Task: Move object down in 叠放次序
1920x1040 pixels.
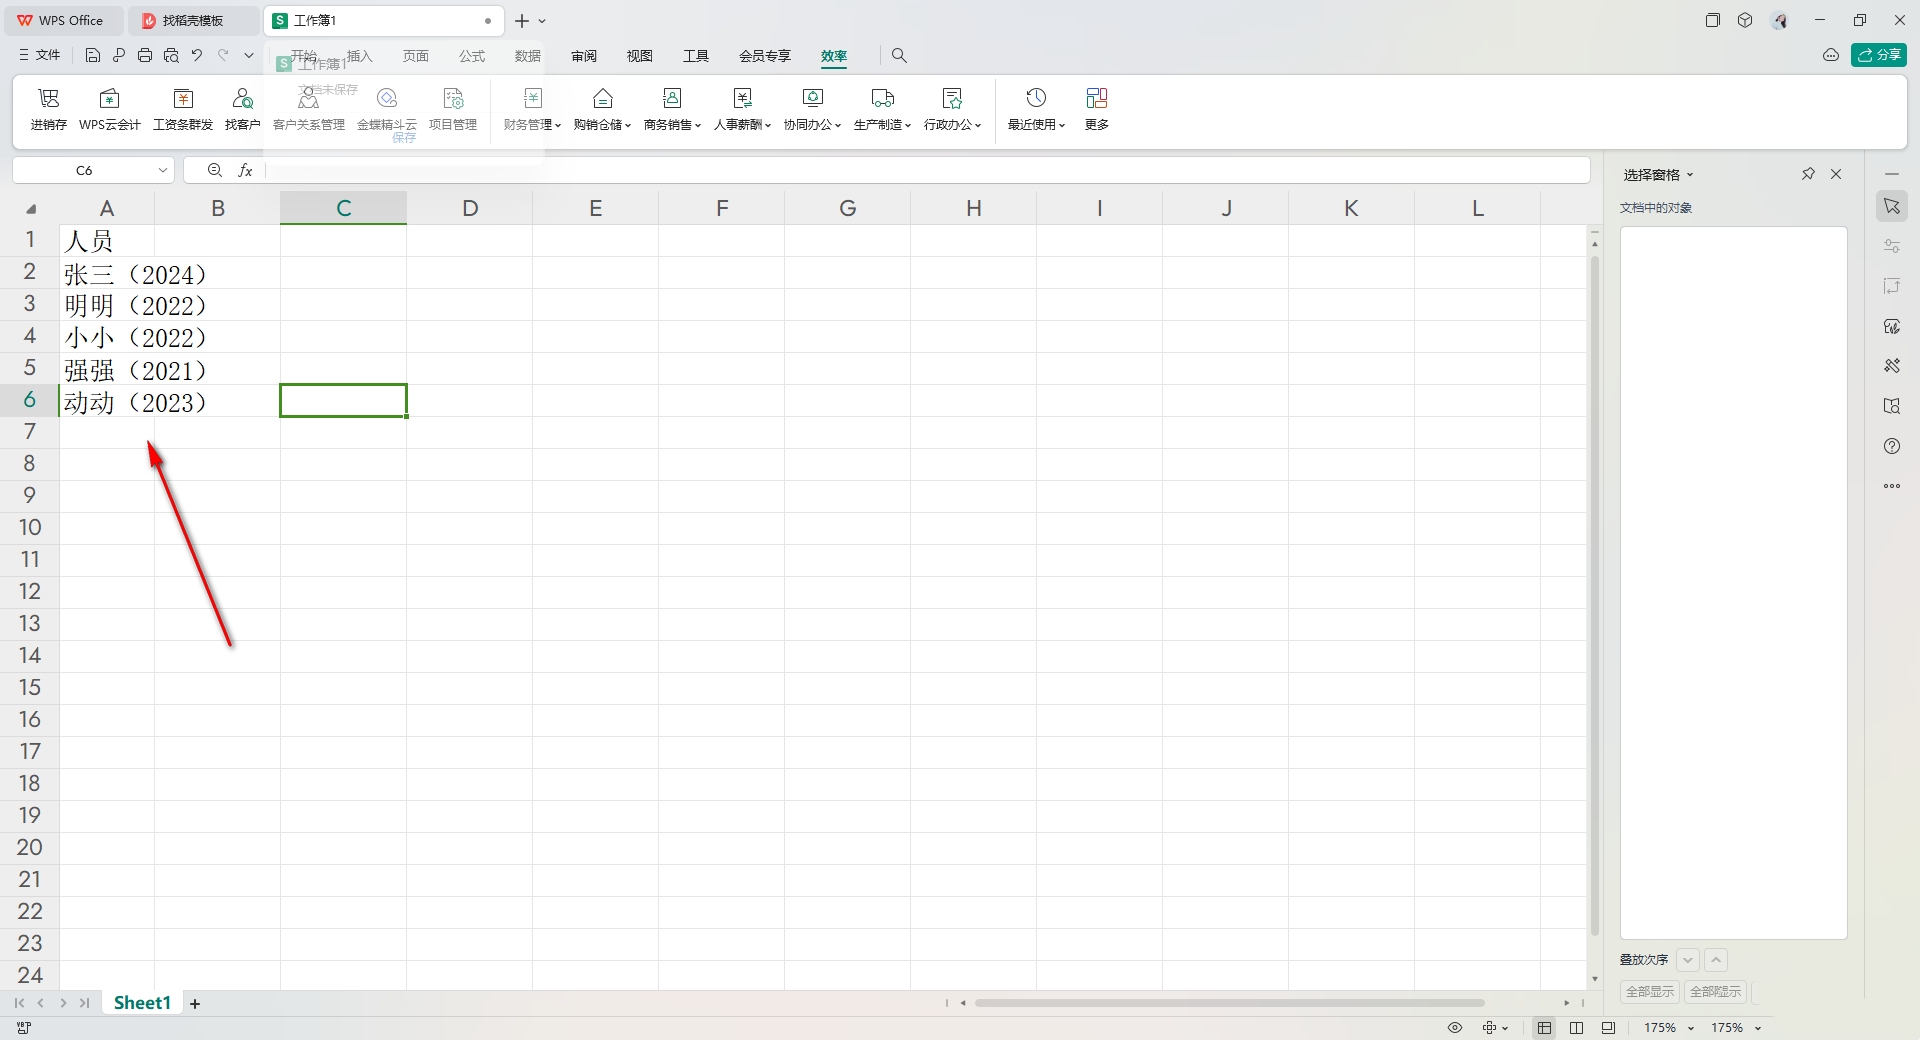Action: [x=1688, y=960]
